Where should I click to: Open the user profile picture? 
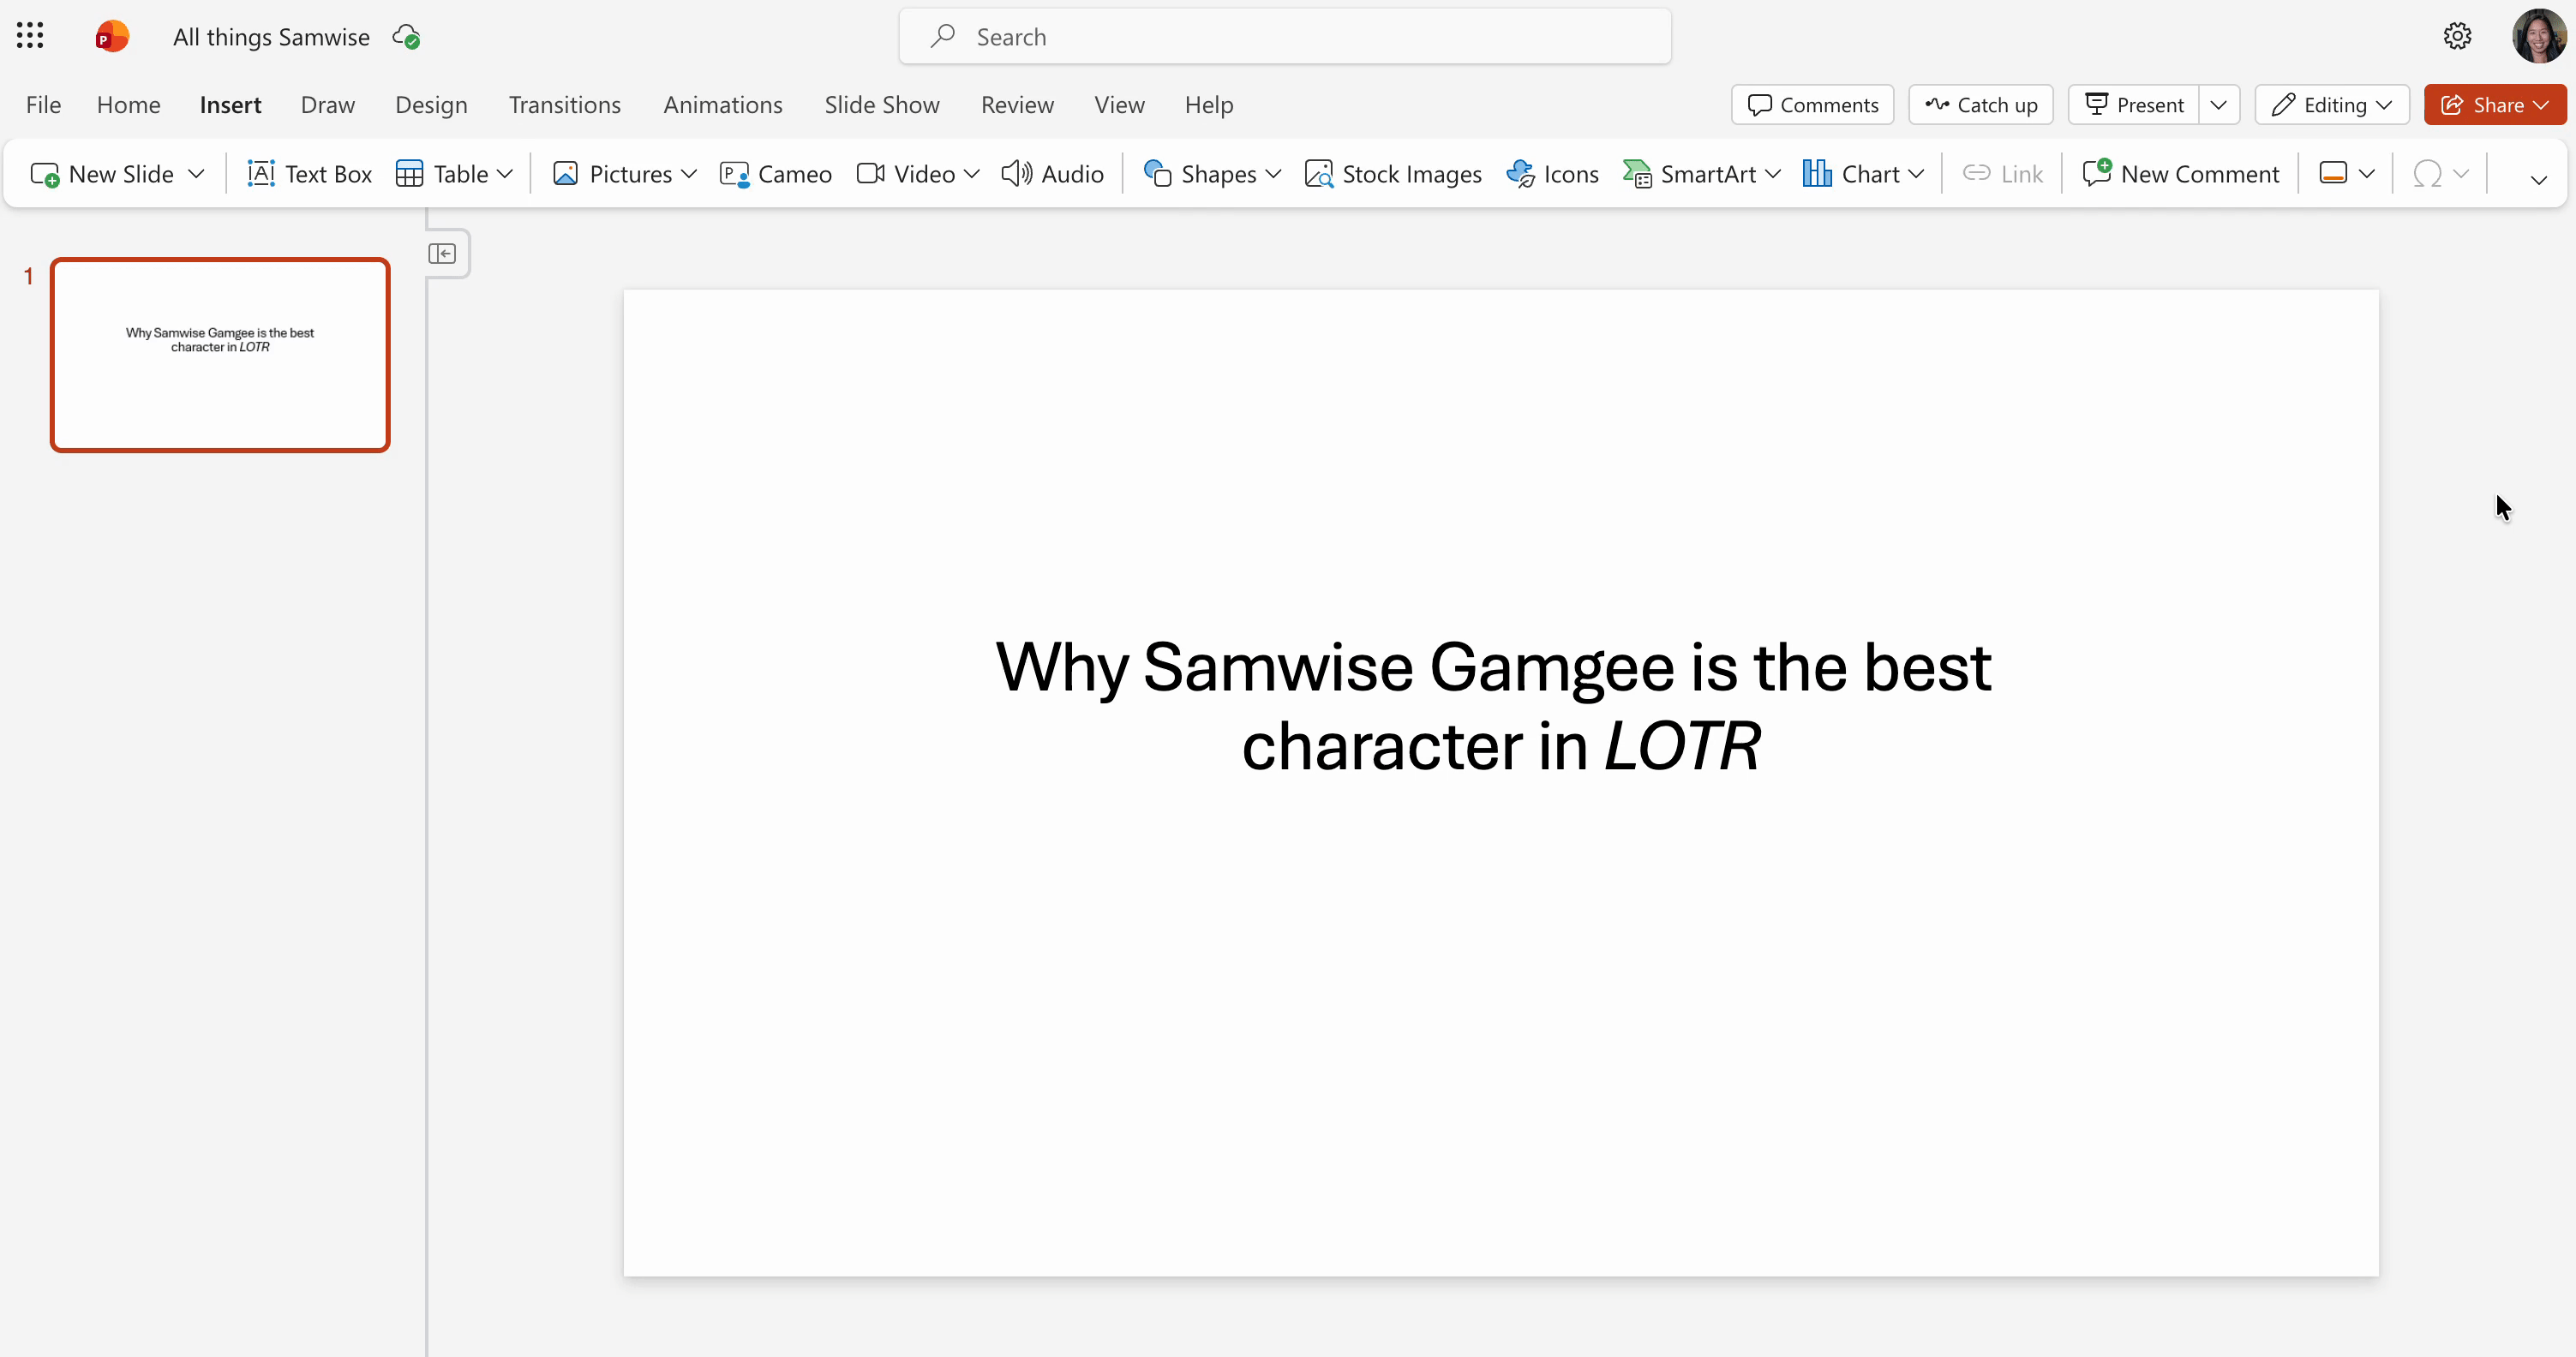pos(2538,36)
